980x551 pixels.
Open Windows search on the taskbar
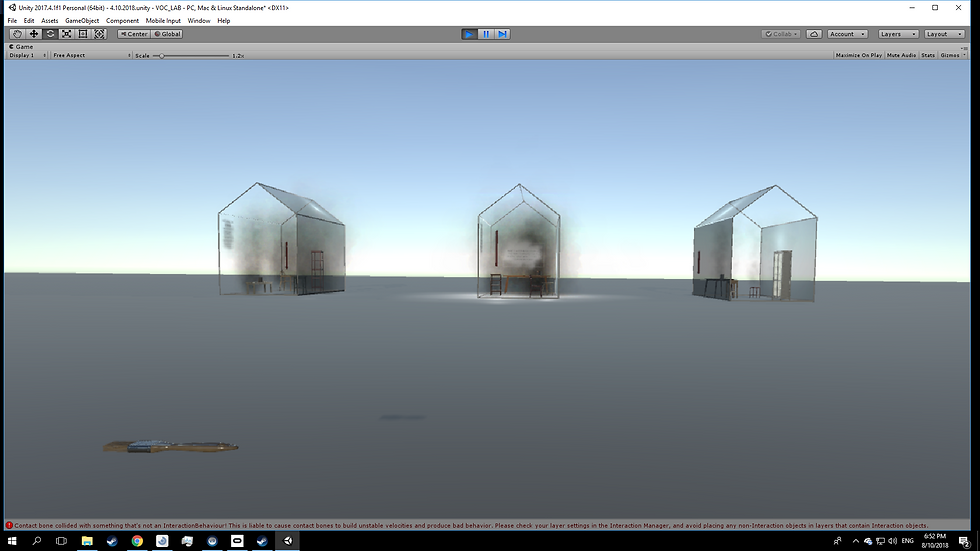[x=37, y=541]
